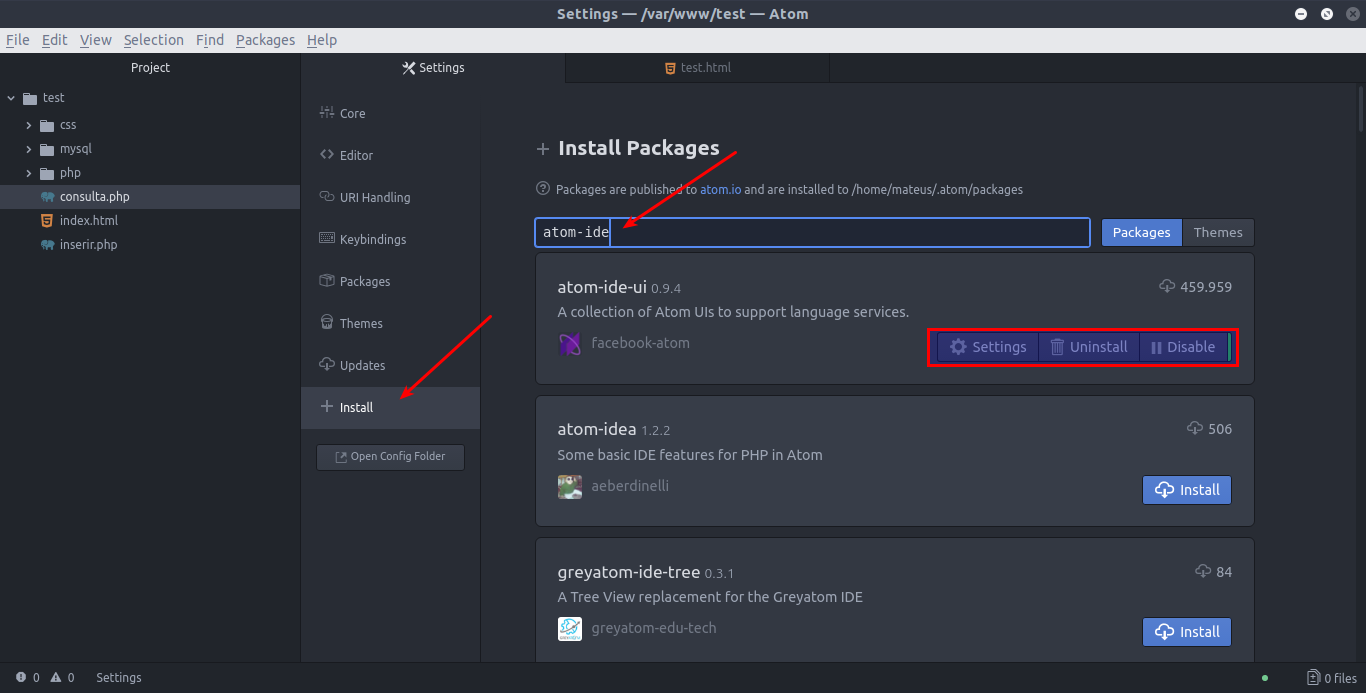
Task: Uninstall the atom-ide-ui package
Action: click(1089, 347)
